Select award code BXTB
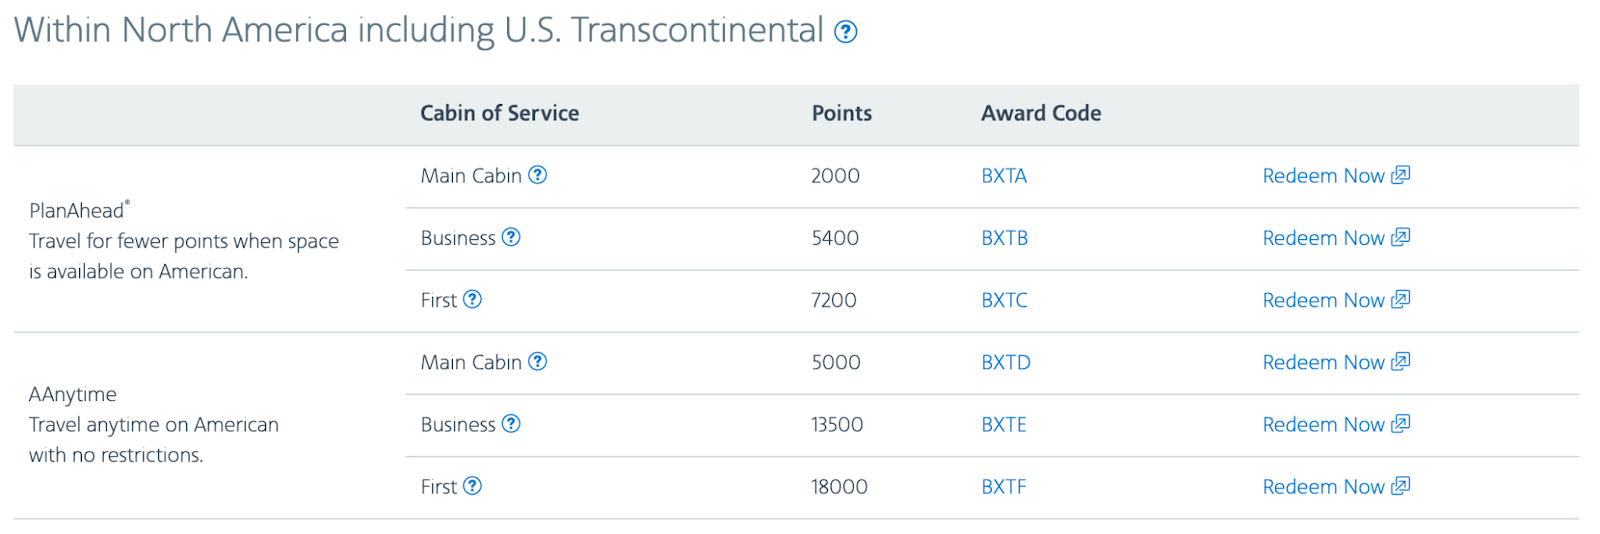This screenshot has height=534, width=1600. [x=1004, y=238]
